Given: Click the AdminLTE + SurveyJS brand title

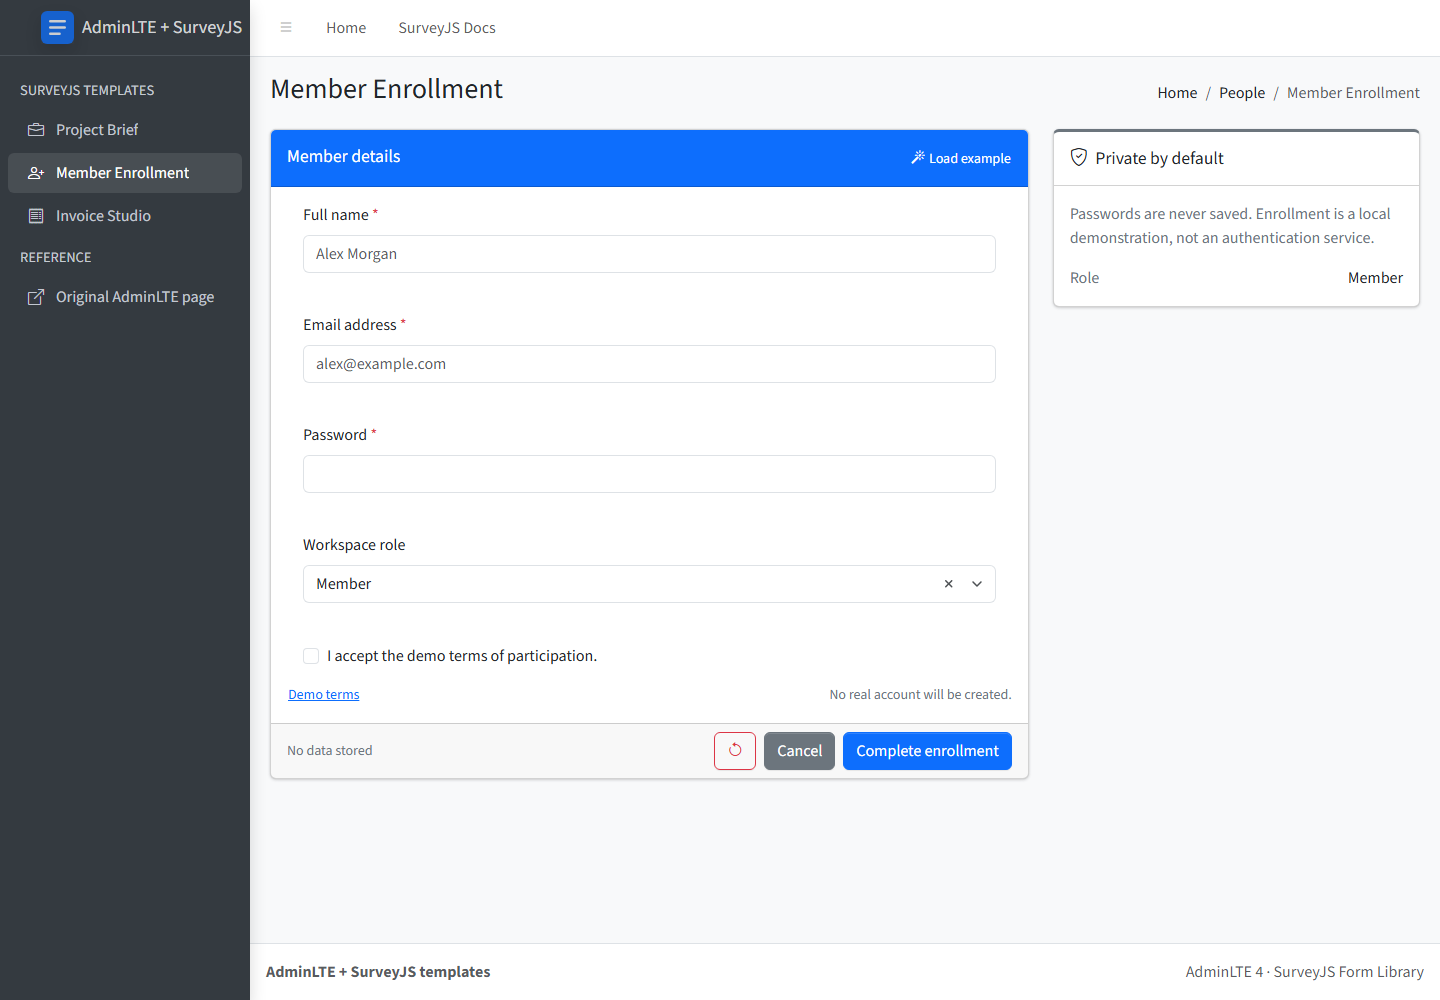Looking at the screenshot, I should tap(162, 27).
